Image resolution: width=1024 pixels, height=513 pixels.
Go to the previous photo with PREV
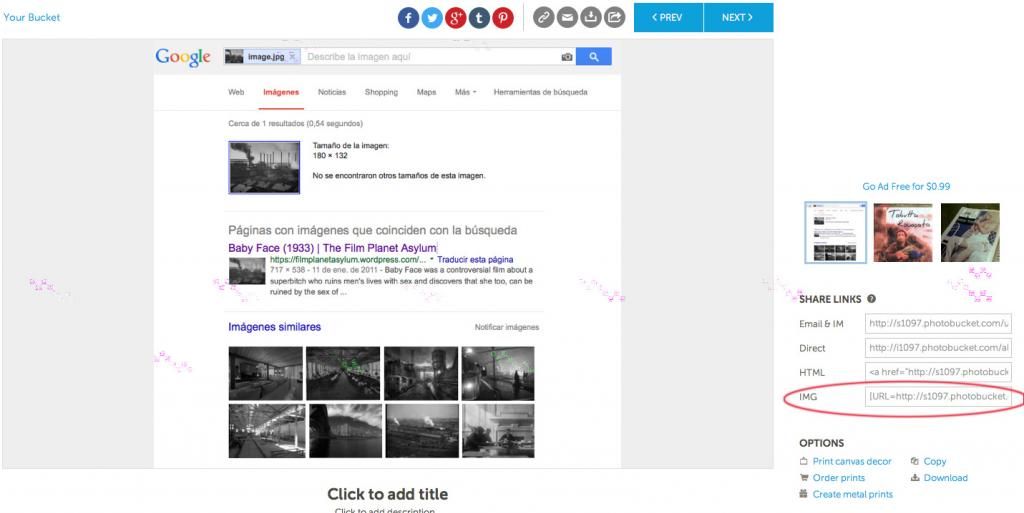[x=668, y=17]
